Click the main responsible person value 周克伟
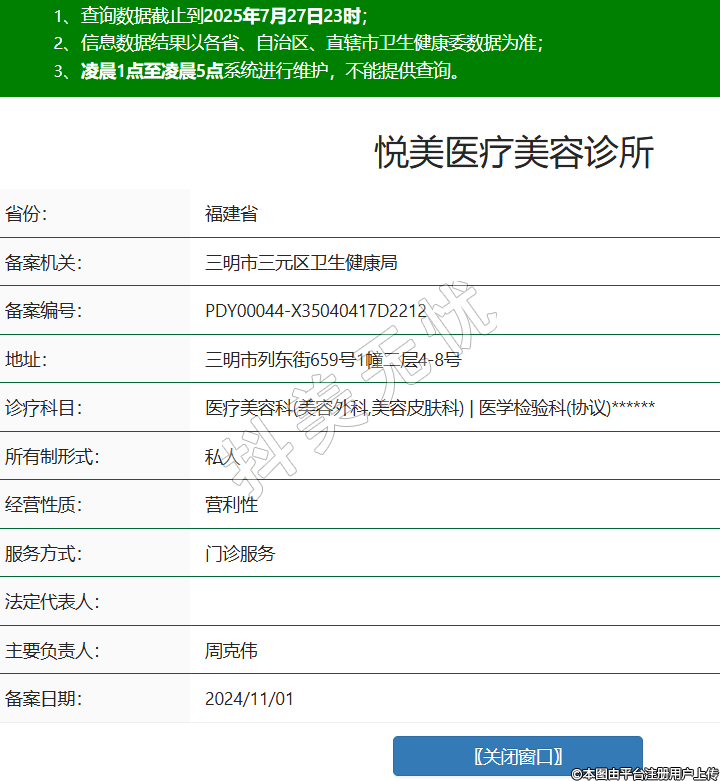 coord(231,651)
